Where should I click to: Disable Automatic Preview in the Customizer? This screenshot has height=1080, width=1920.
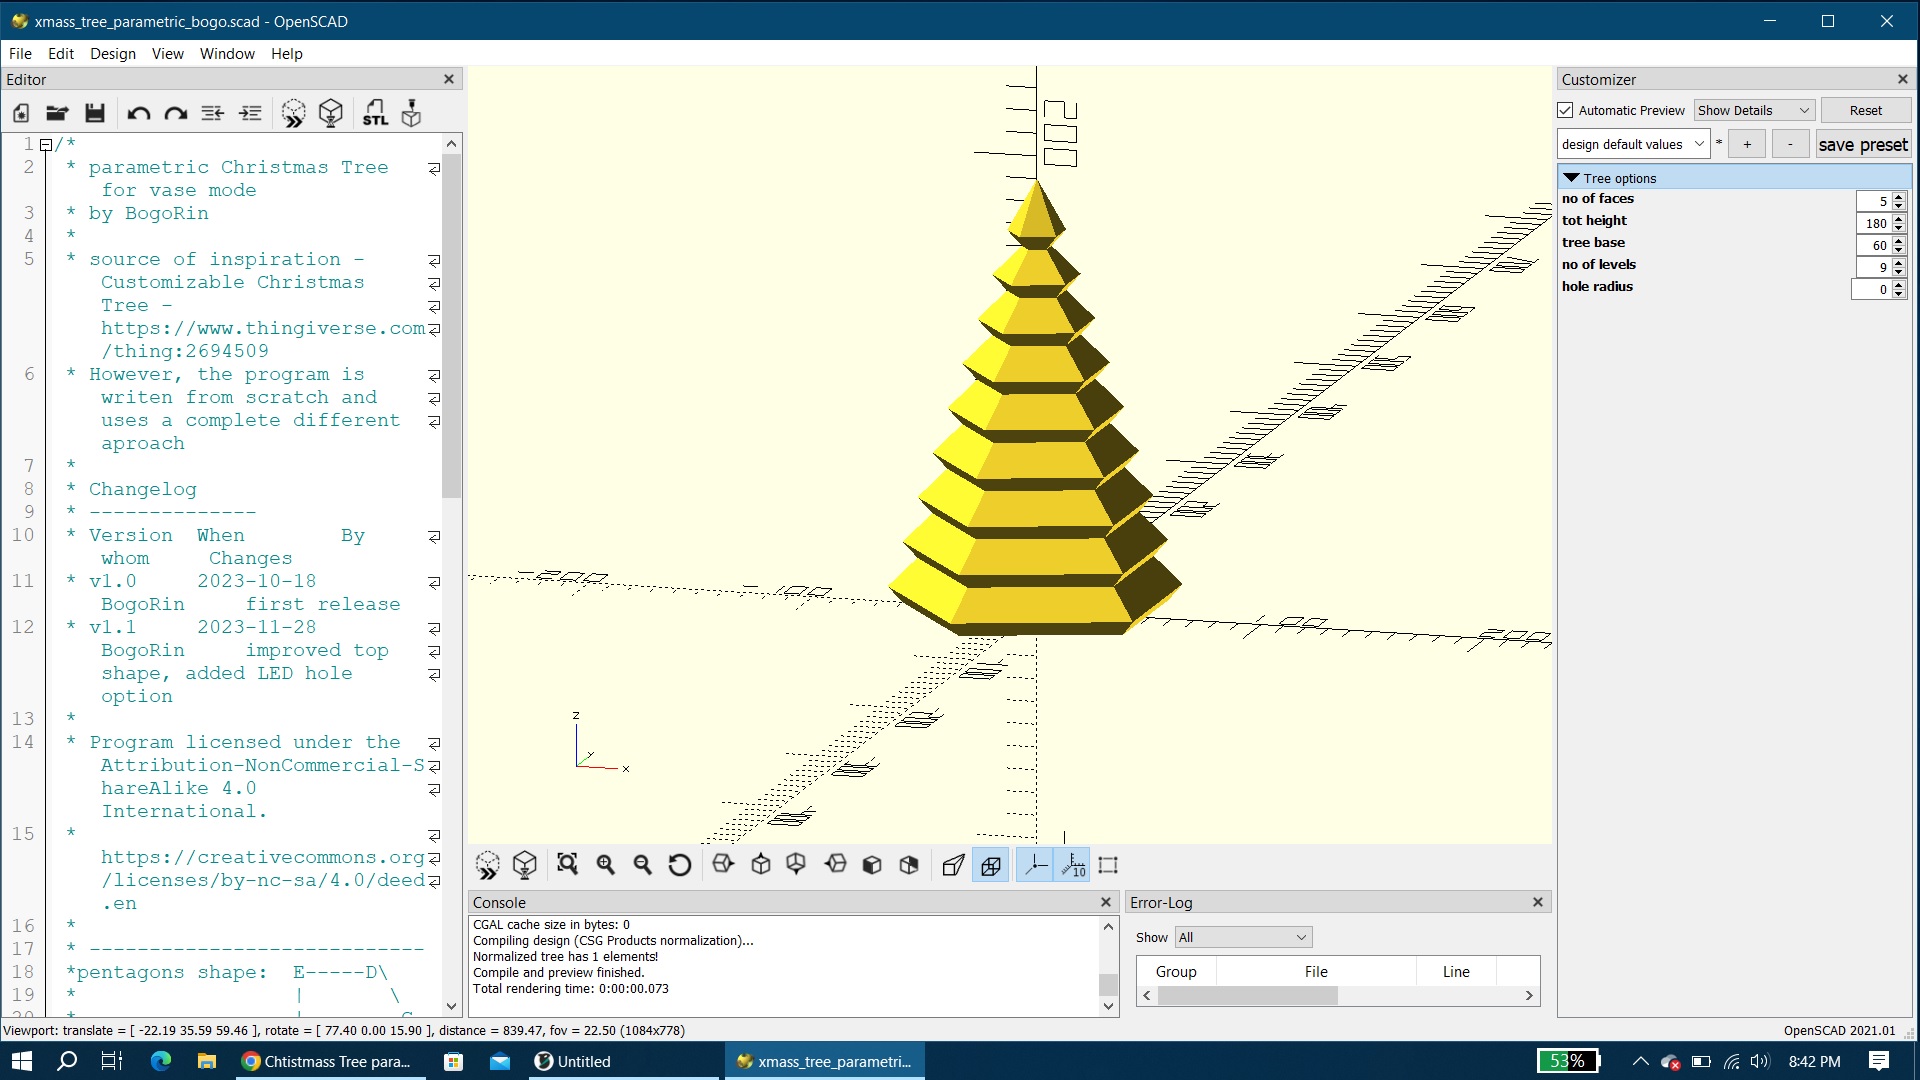1567,110
